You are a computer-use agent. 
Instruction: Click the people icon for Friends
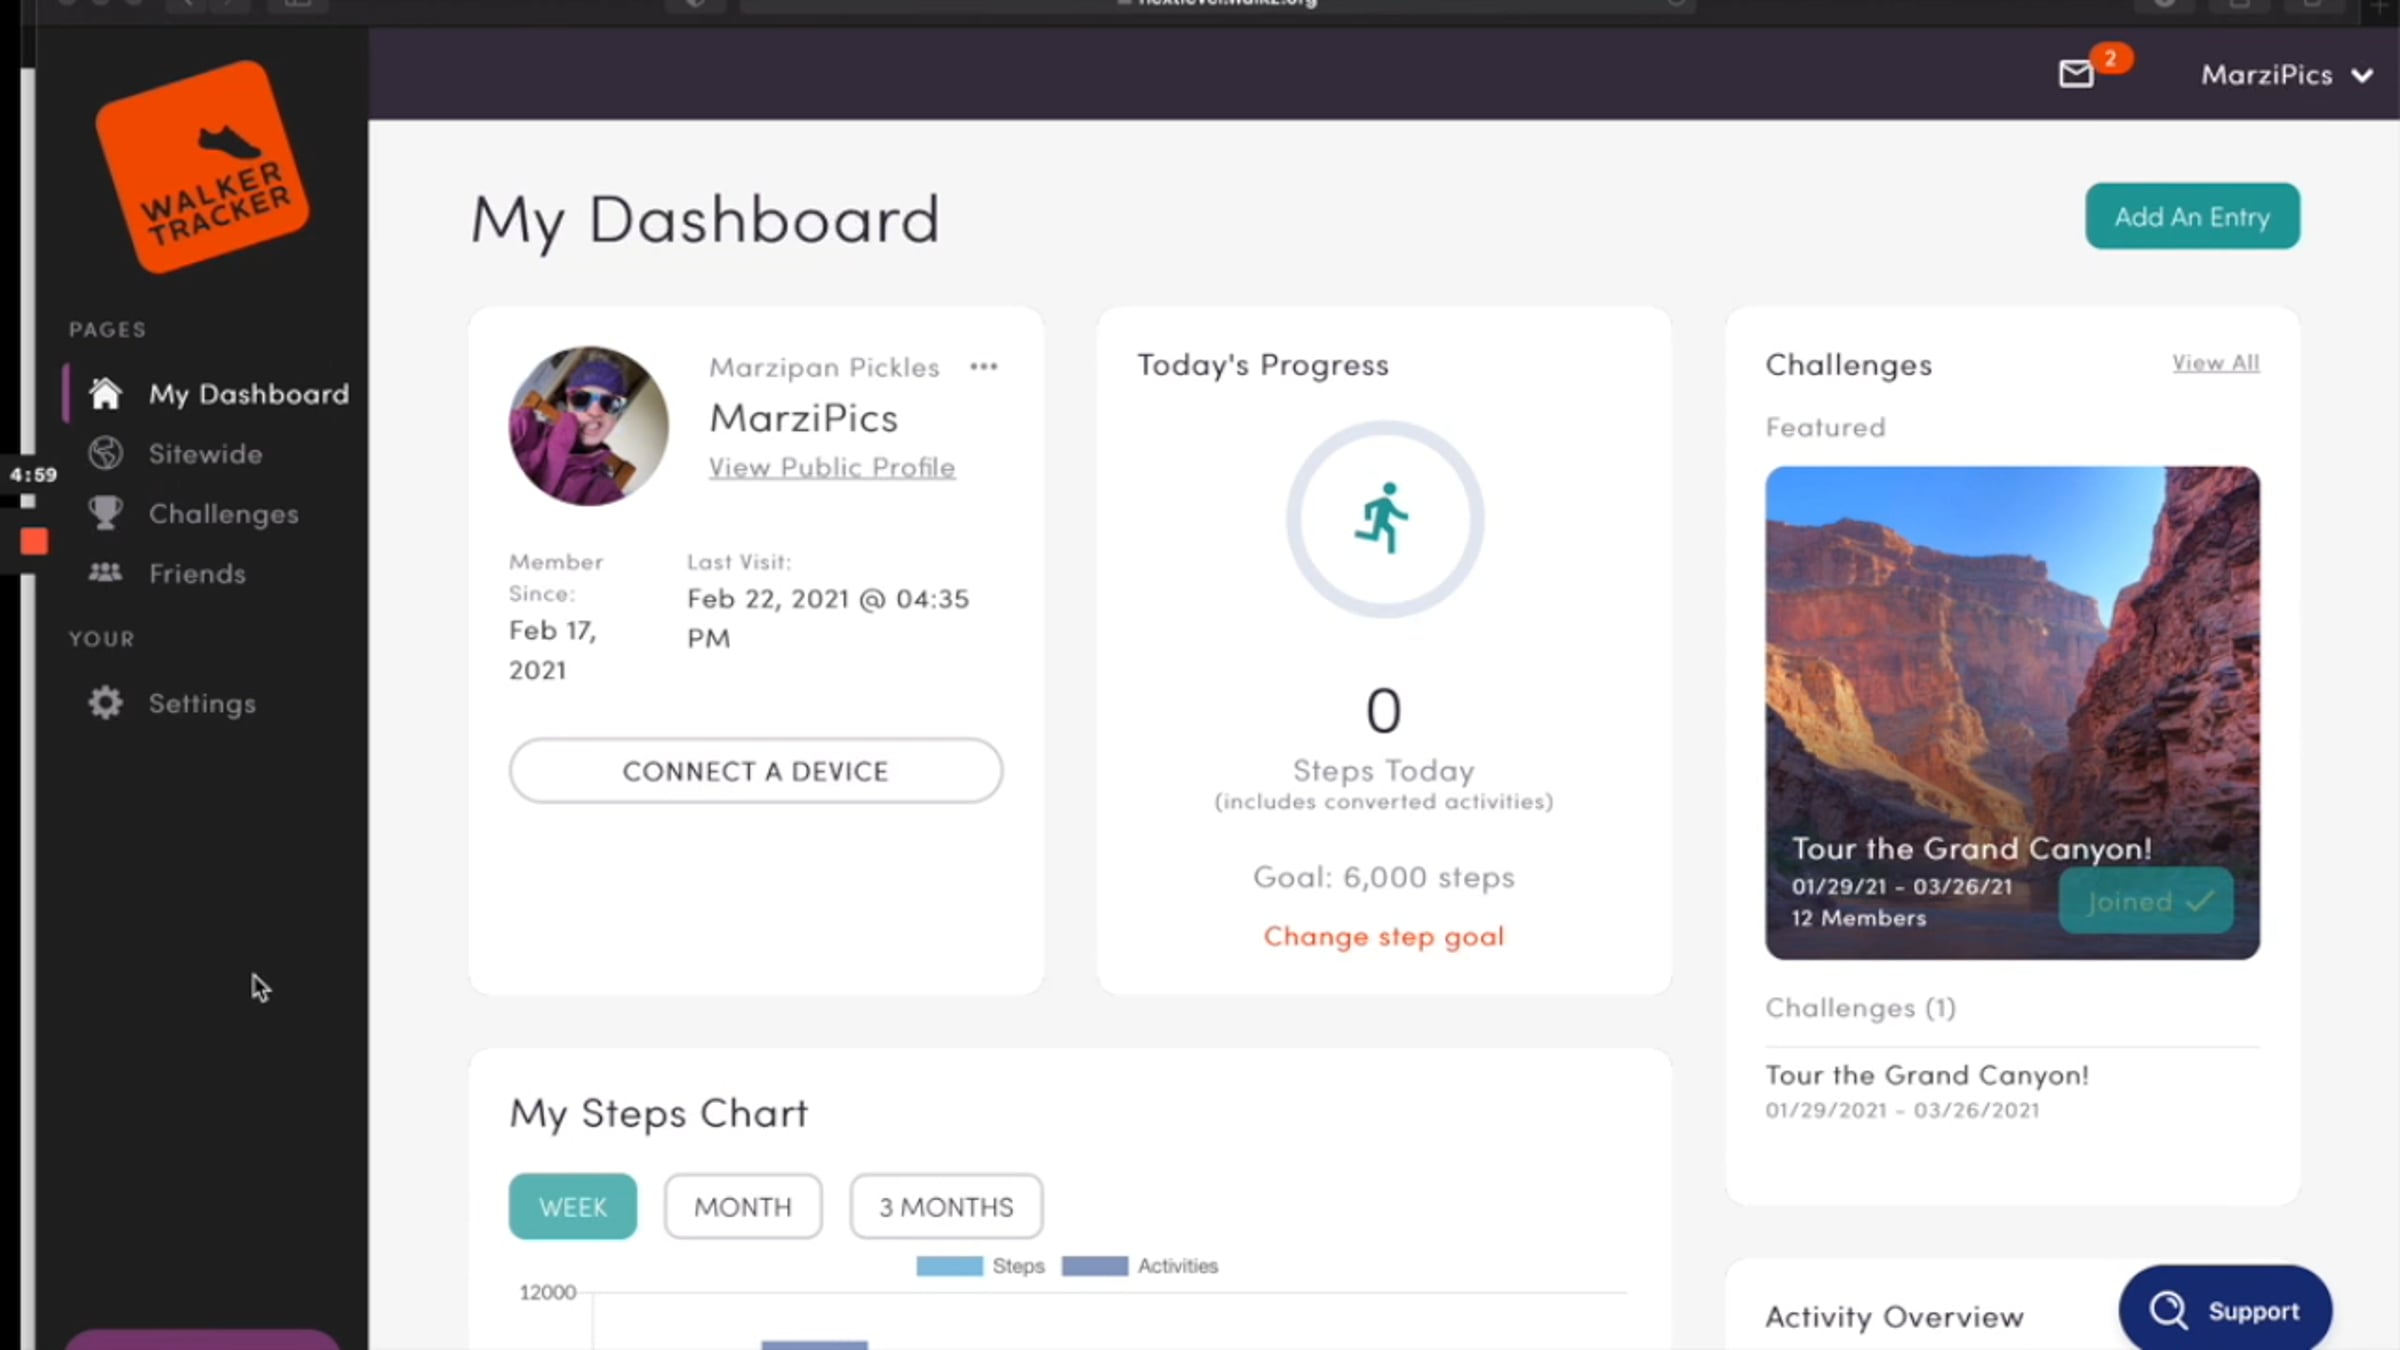point(105,573)
